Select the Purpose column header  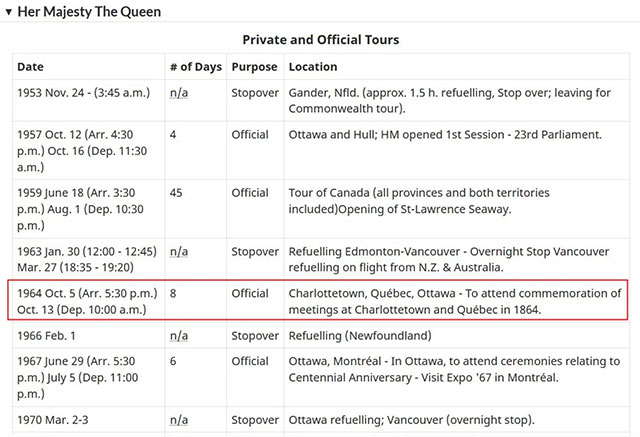255,67
